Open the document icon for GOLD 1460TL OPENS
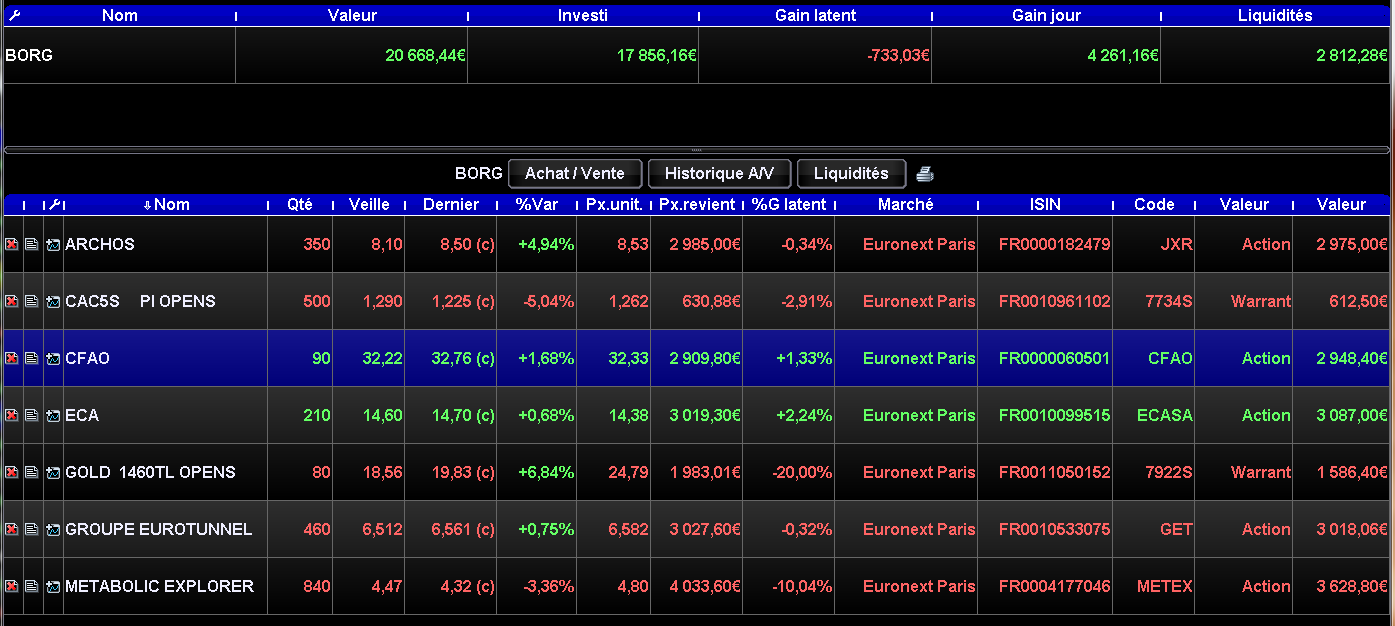 pyautogui.click(x=32, y=473)
